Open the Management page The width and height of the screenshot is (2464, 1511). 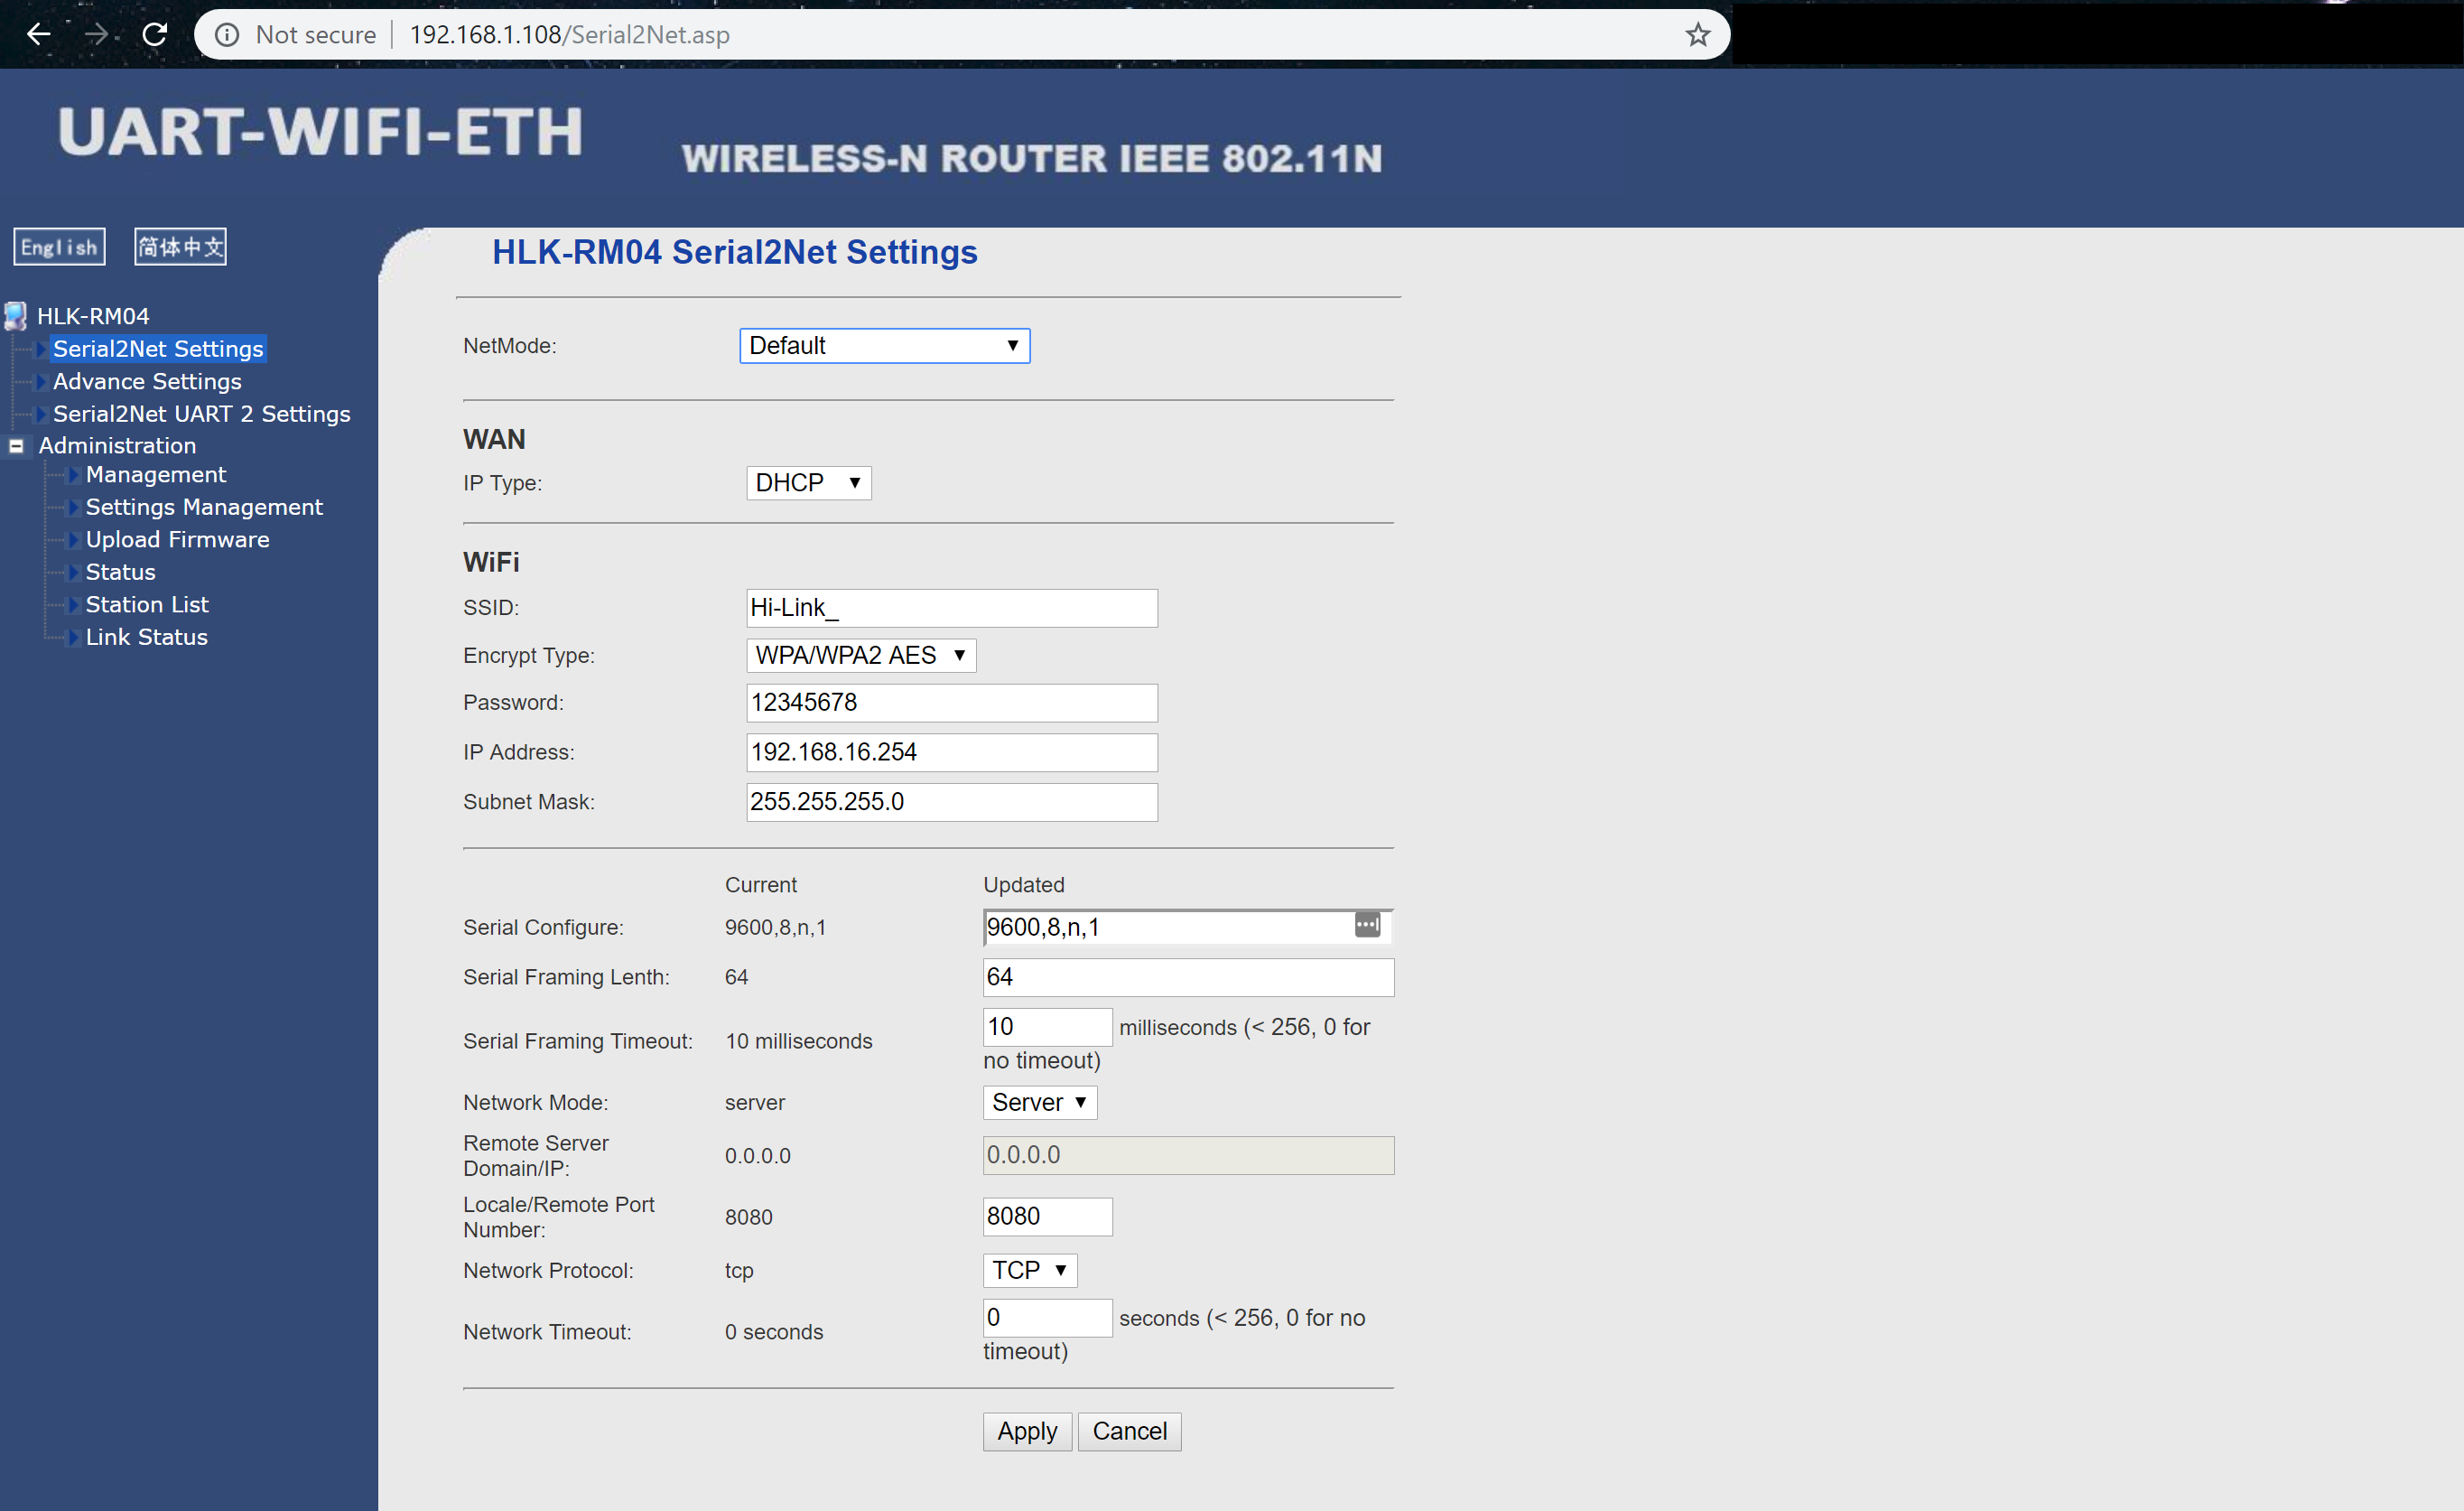(x=156, y=475)
